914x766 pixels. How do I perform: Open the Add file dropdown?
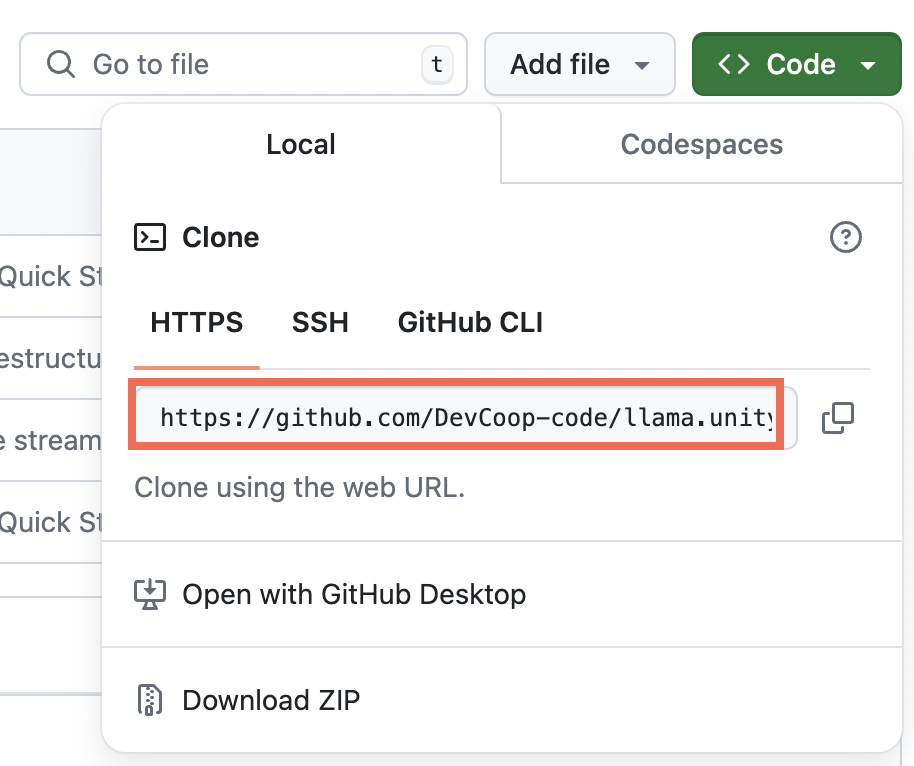point(579,64)
